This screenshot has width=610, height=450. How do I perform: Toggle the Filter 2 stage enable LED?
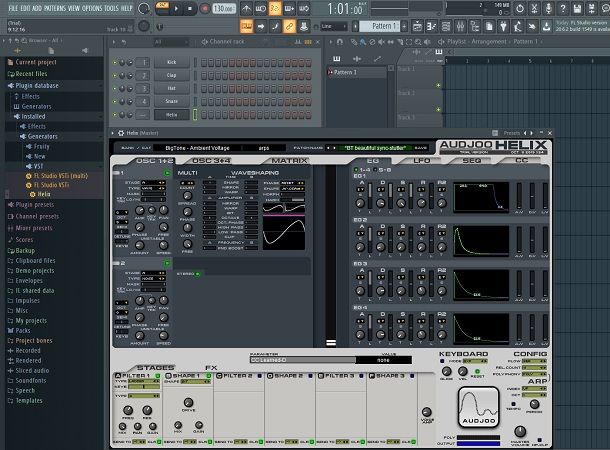pyautogui.click(x=259, y=376)
